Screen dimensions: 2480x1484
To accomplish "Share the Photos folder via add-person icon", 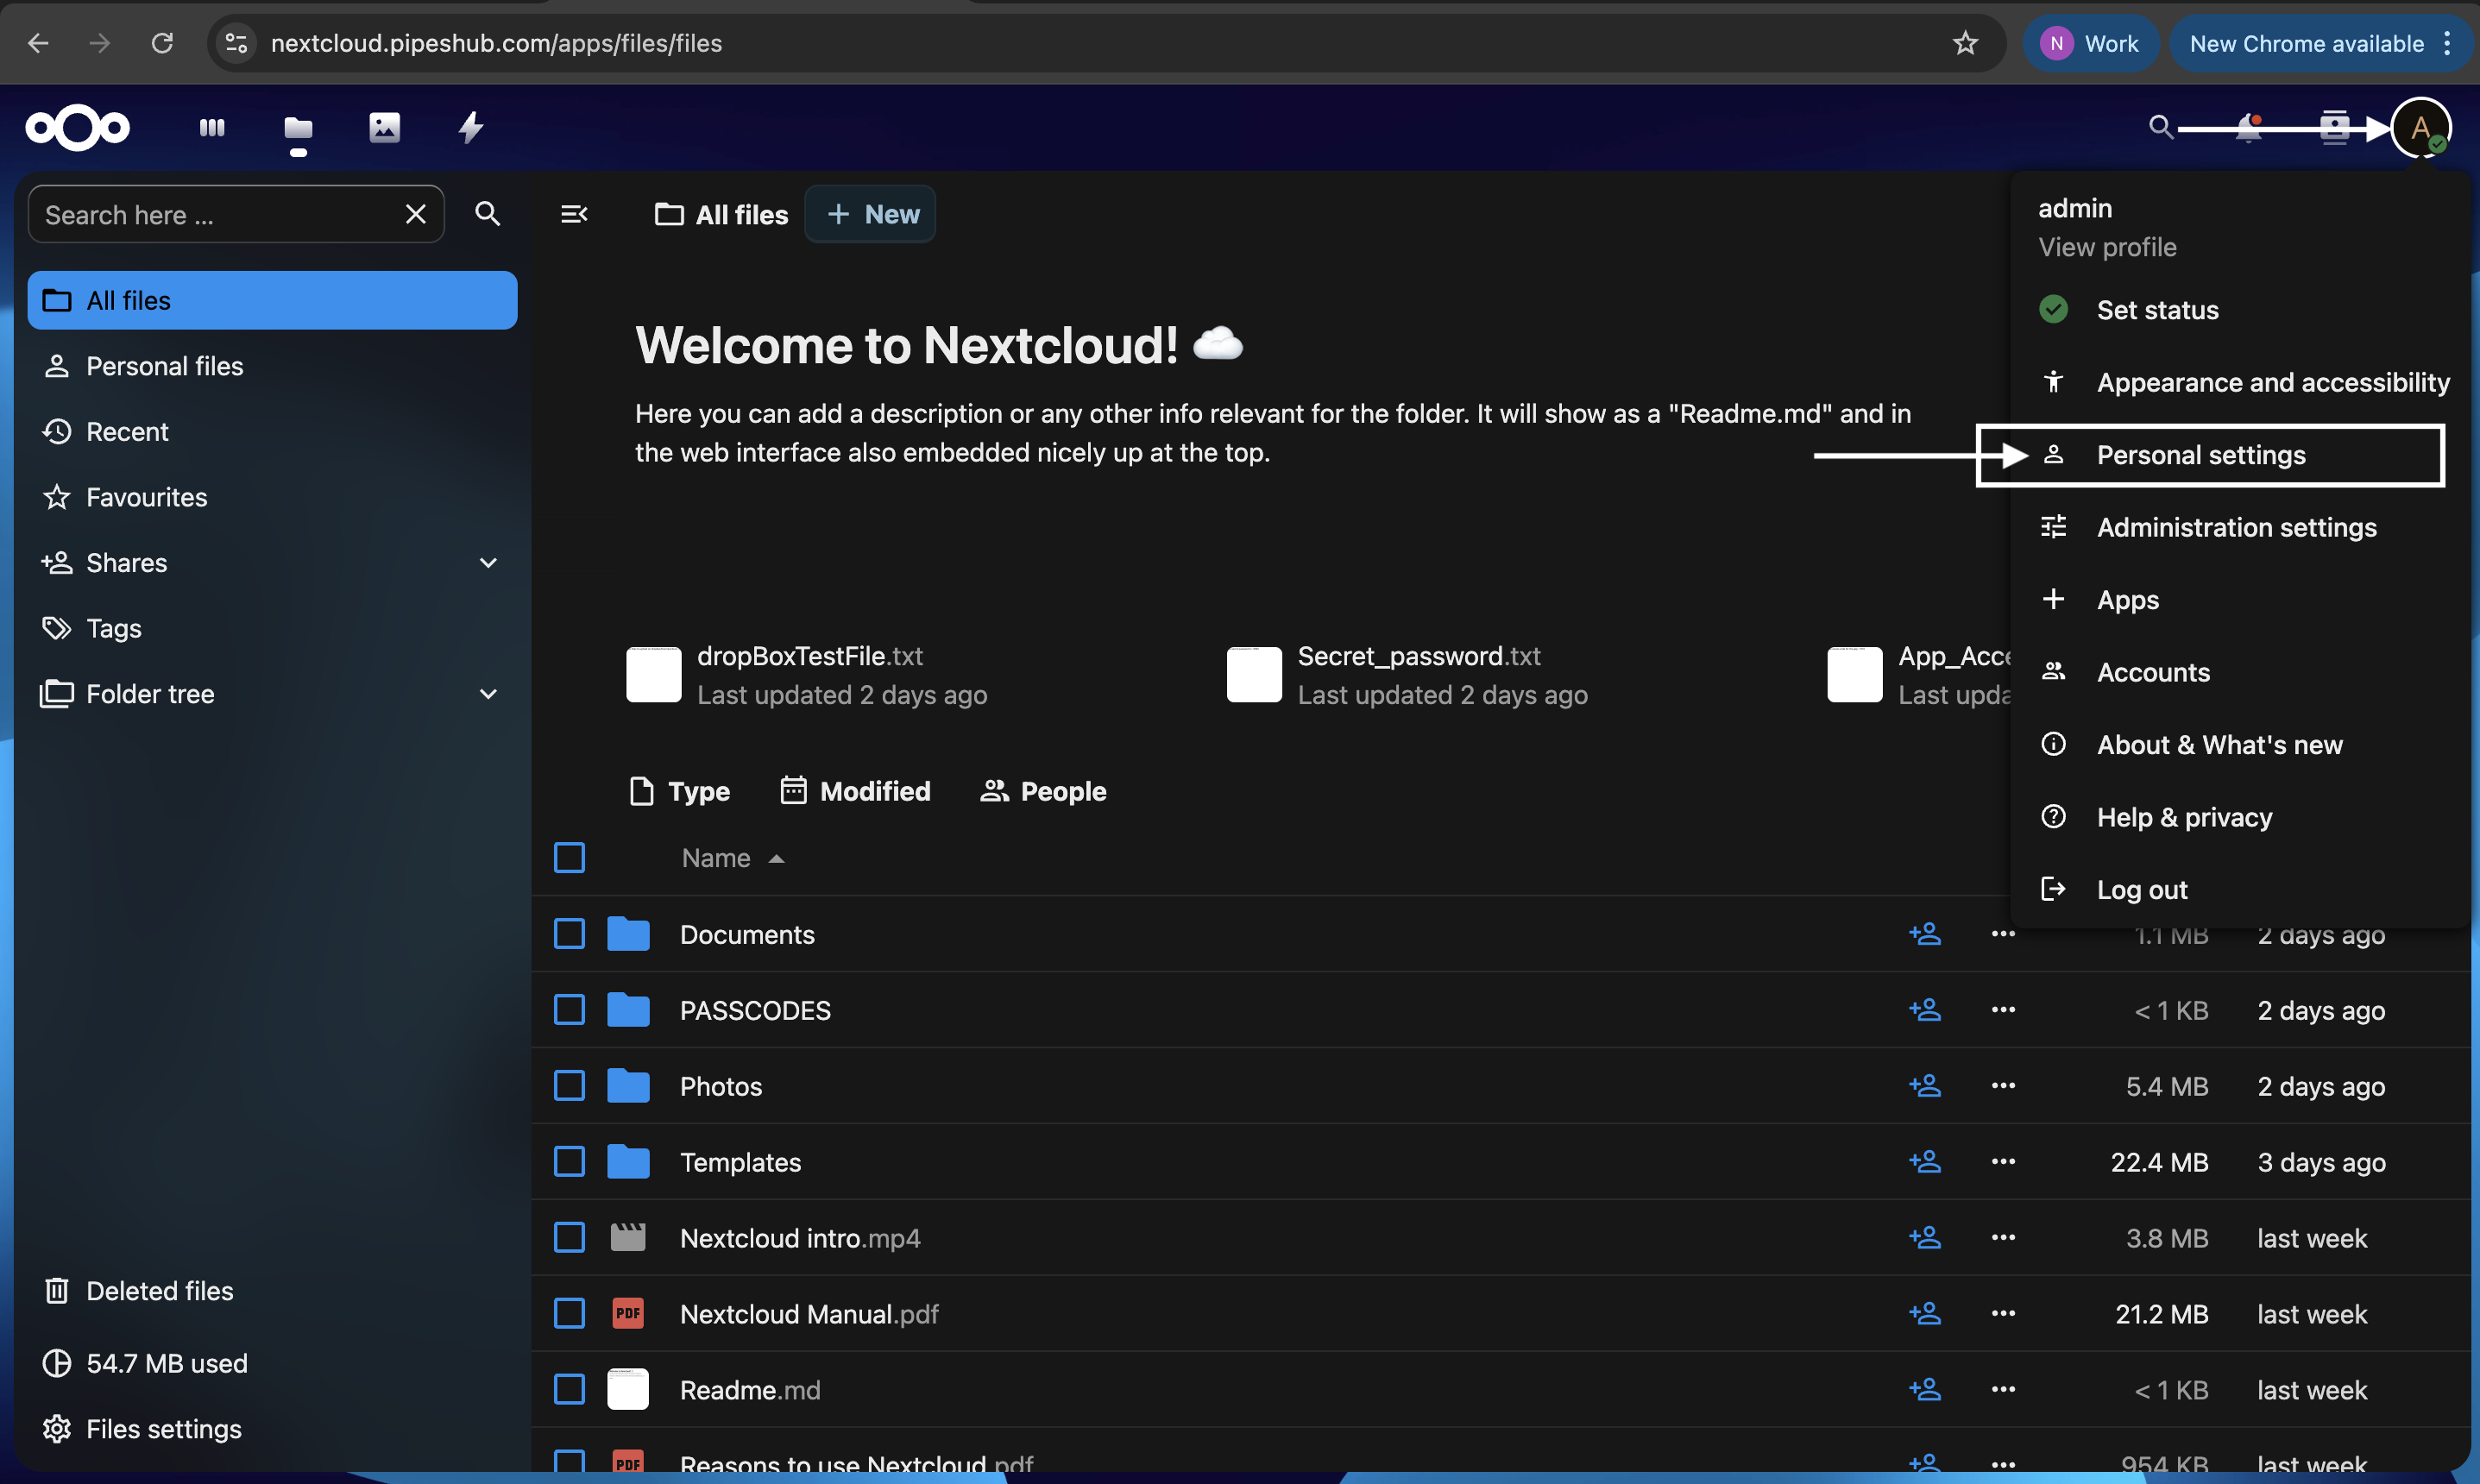I will pyautogui.click(x=1924, y=1086).
